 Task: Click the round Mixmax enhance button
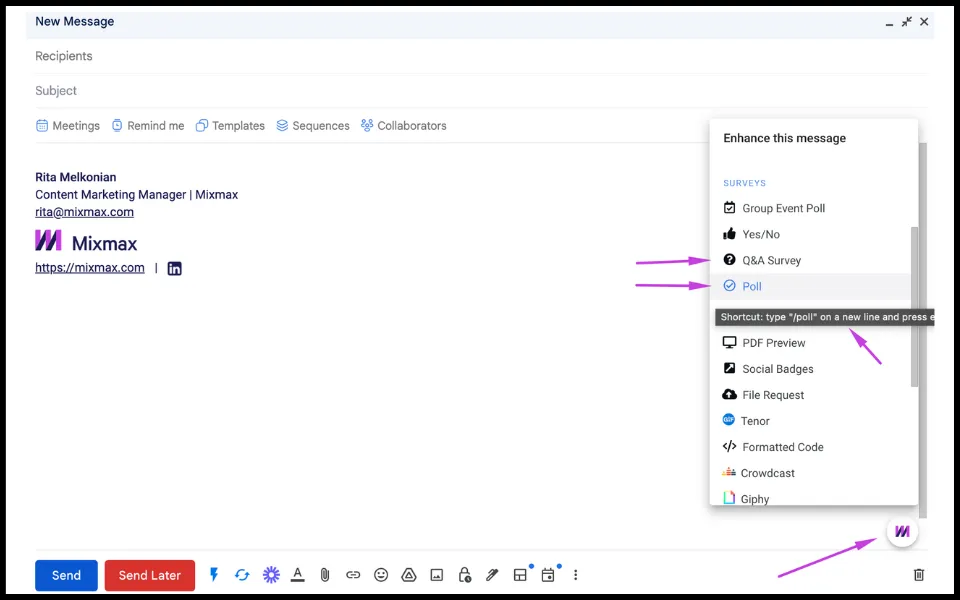(902, 531)
